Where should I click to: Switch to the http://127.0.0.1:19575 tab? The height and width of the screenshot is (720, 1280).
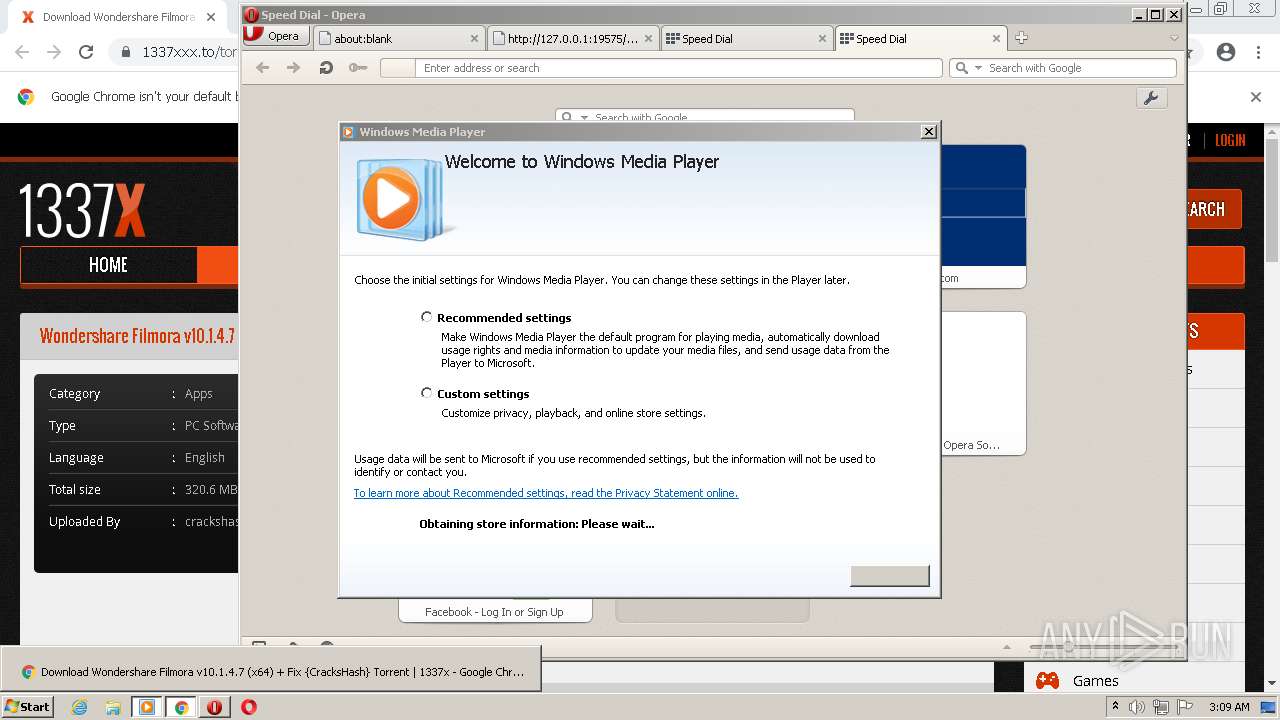coord(574,38)
